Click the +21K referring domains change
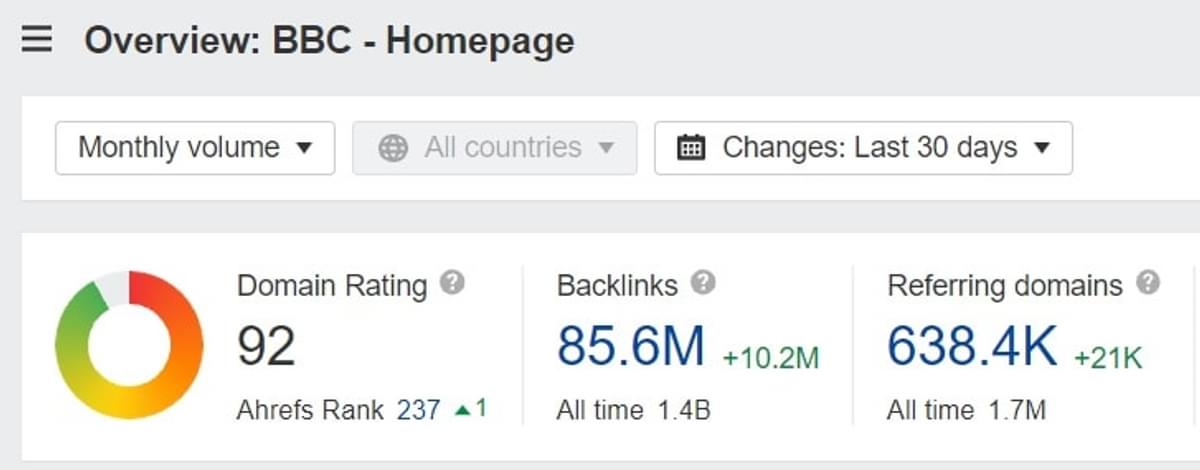The height and width of the screenshot is (470, 1200). [1108, 357]
